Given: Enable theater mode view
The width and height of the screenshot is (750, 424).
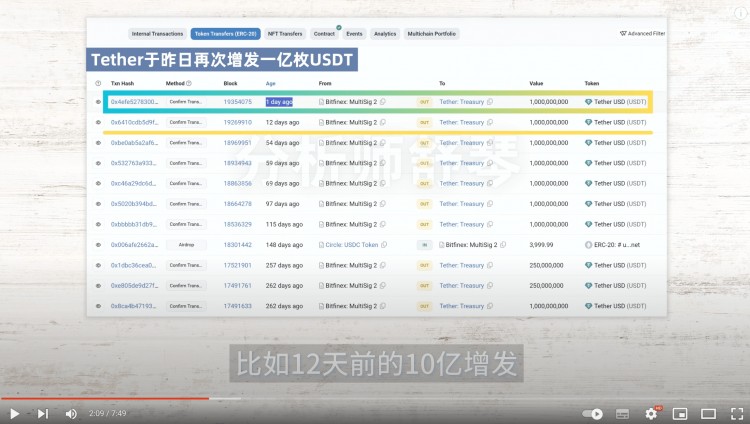Looking at the screenshot, I should 708,413.
